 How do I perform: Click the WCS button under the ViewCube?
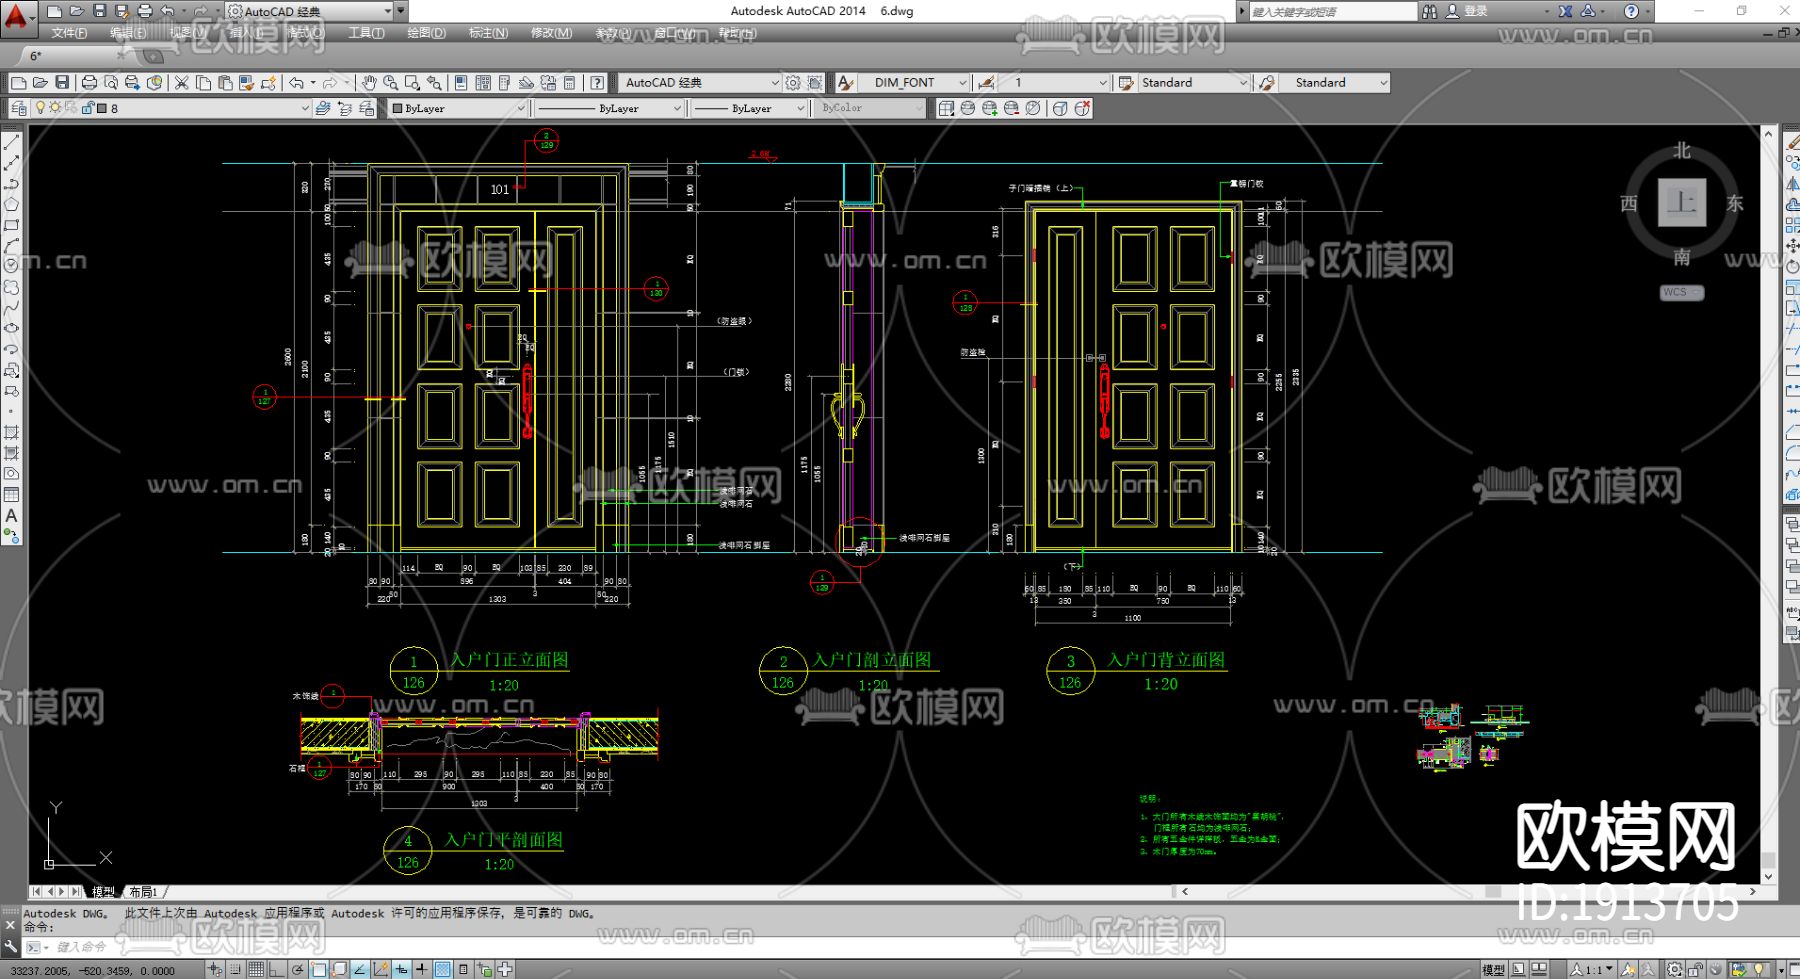point(1681,293)
